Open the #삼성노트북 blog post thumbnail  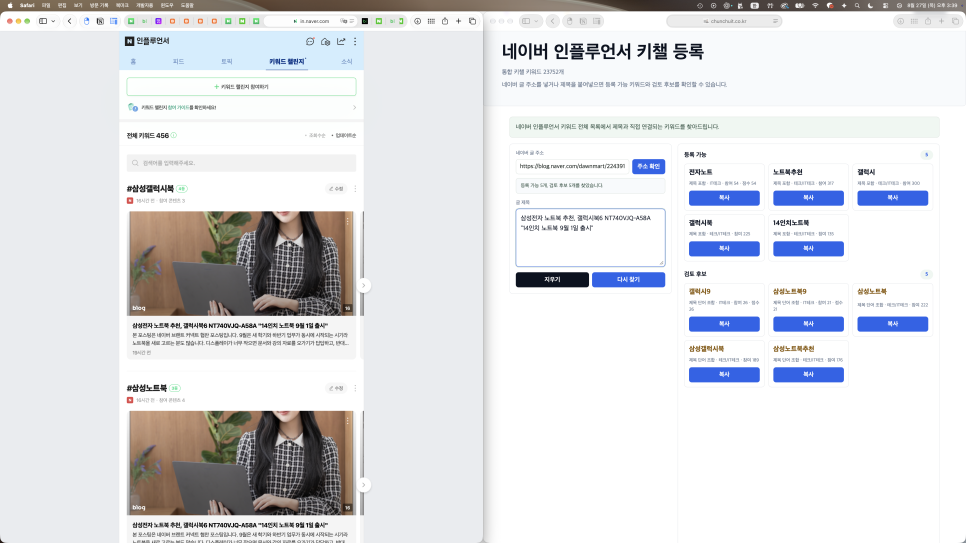(242, 463)
